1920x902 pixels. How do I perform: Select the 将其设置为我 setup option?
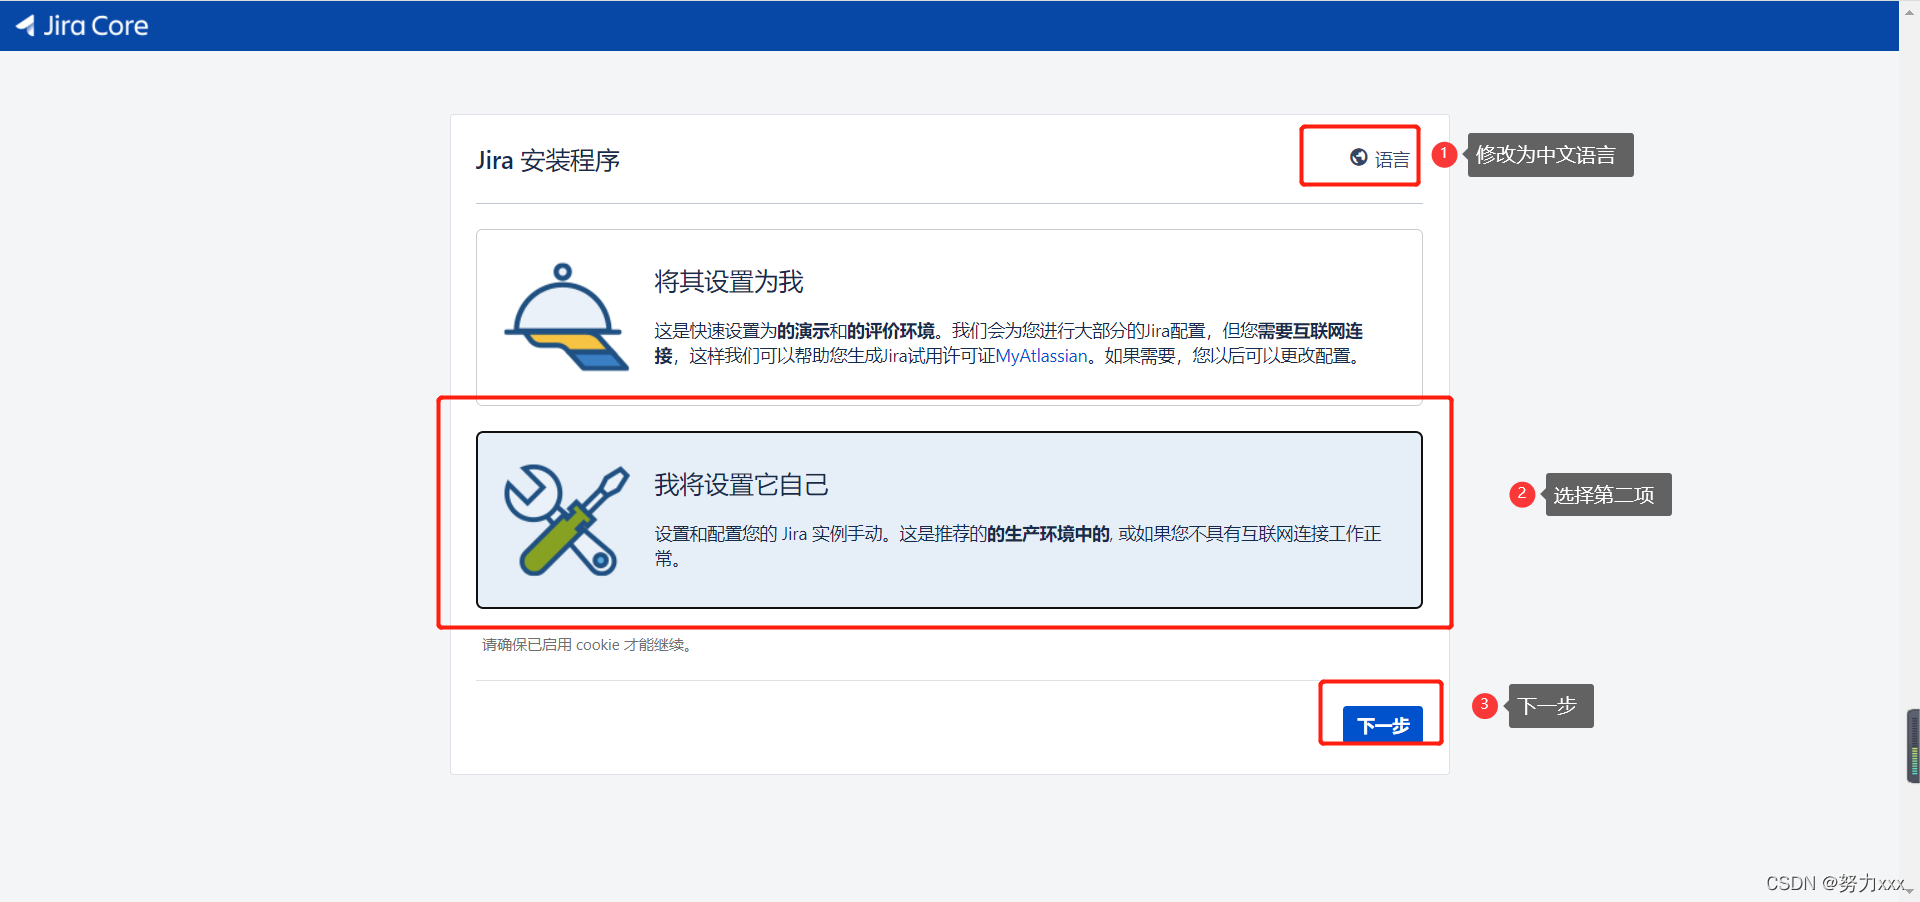pos(949,316)
